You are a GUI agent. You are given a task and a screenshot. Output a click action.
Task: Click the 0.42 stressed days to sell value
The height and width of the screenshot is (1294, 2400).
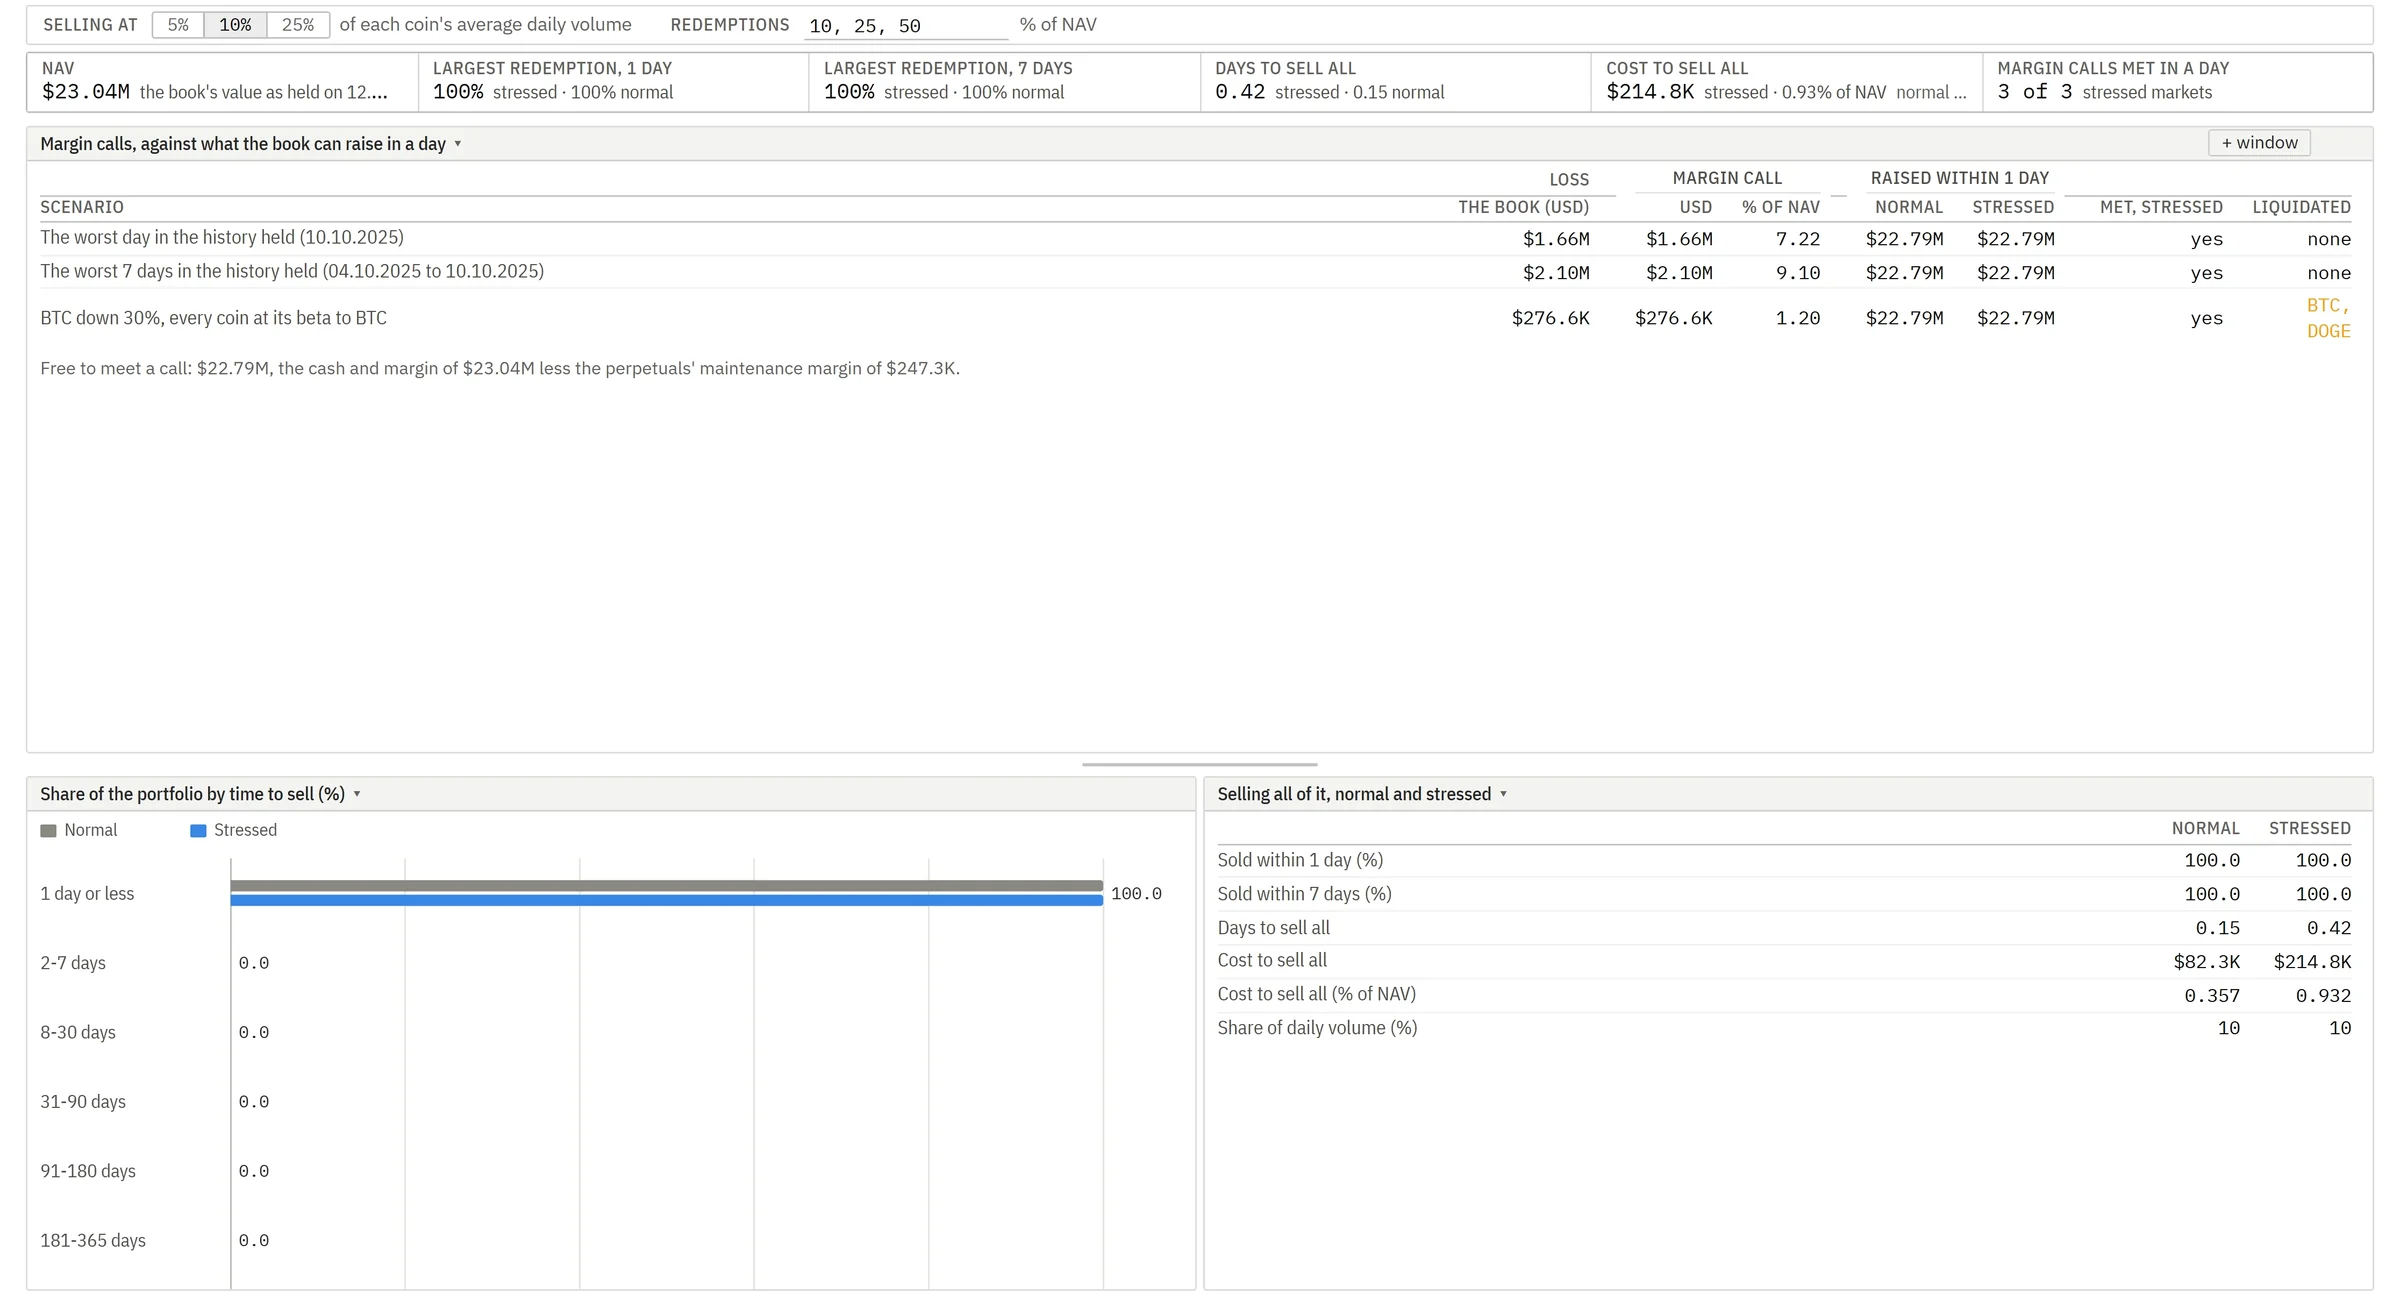click(x=2329, y=928)
